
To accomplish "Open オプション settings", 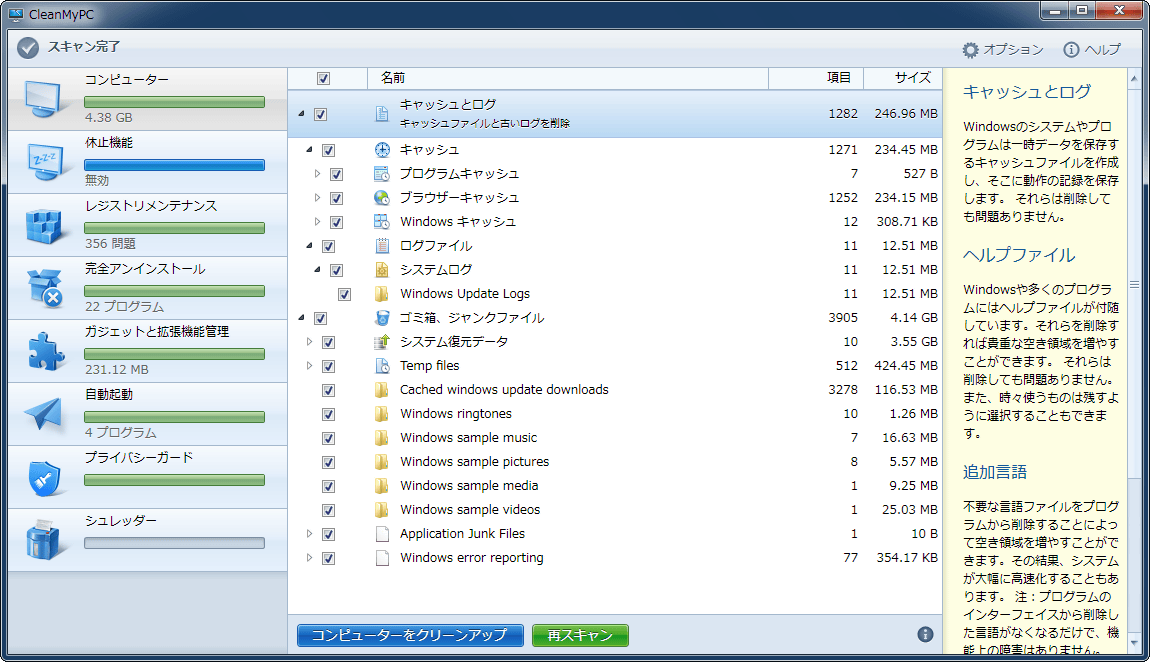I will pos(1003,49).
